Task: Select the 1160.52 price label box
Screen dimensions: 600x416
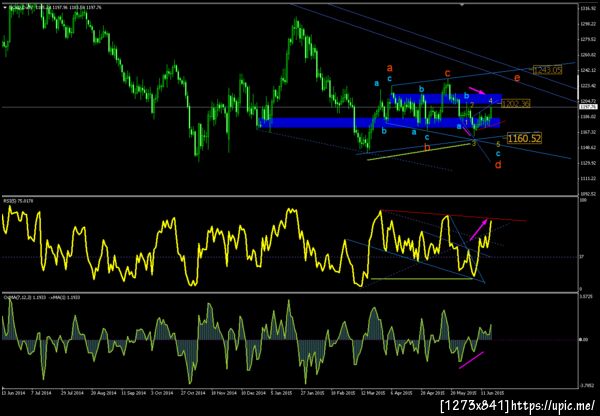Action: tap(524, 138)
